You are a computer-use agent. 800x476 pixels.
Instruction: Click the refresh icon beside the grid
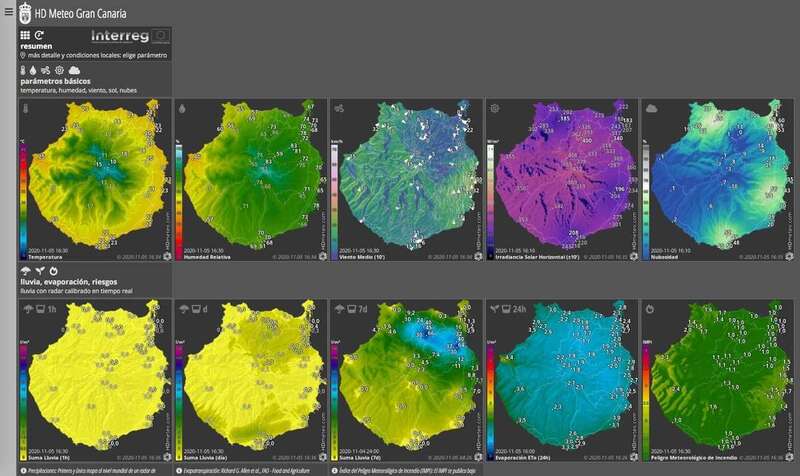39,35
